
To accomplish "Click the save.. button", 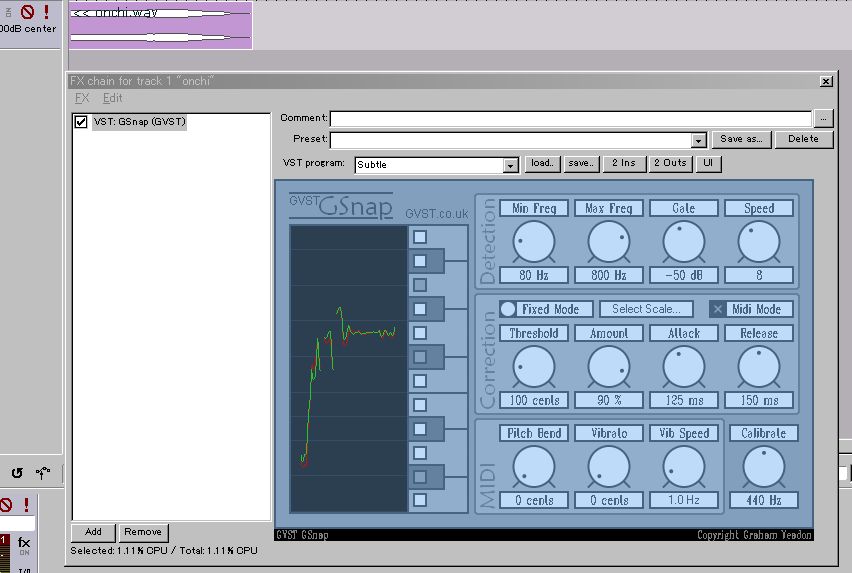I will click(x=581, y=163).
